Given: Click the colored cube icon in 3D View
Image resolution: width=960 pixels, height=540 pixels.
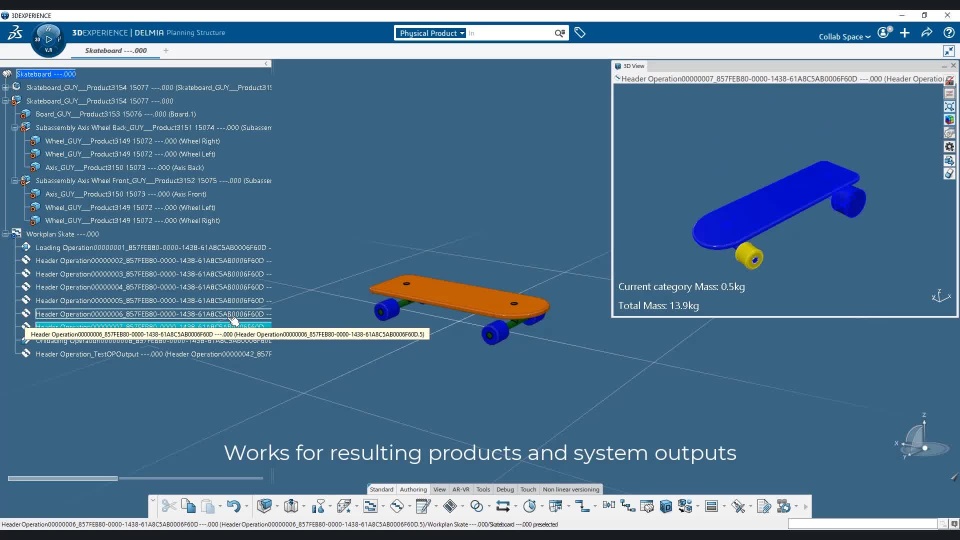Looking at the screenshot, I should pos(949,120).
